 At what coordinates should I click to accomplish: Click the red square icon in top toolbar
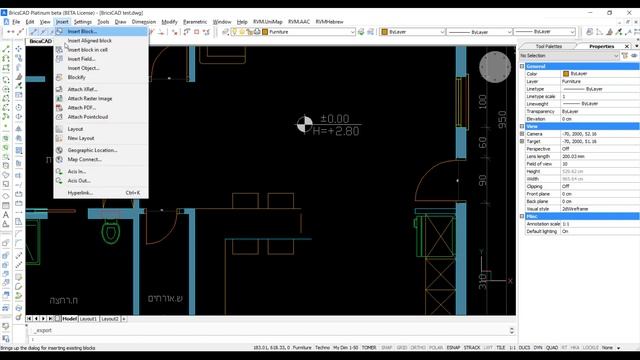pyautogui.click(x=196, y=31)
